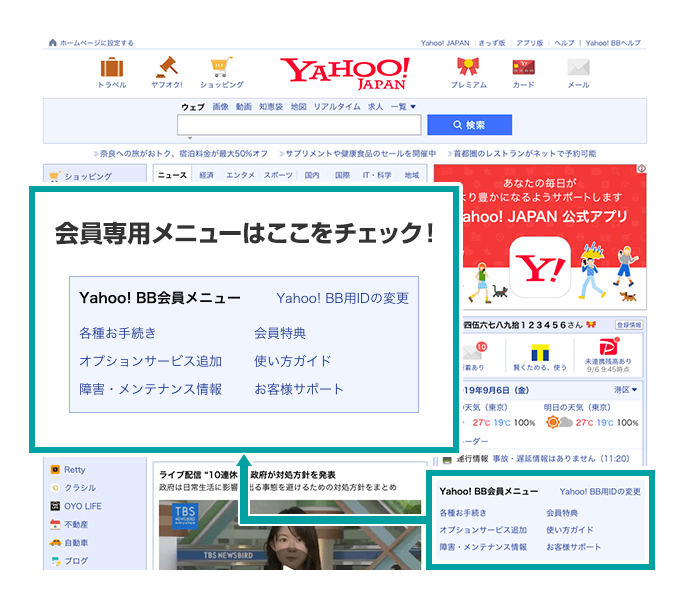Open the Yahoo! JAPAN 公式アプリ ad banner

pos(553,235)
